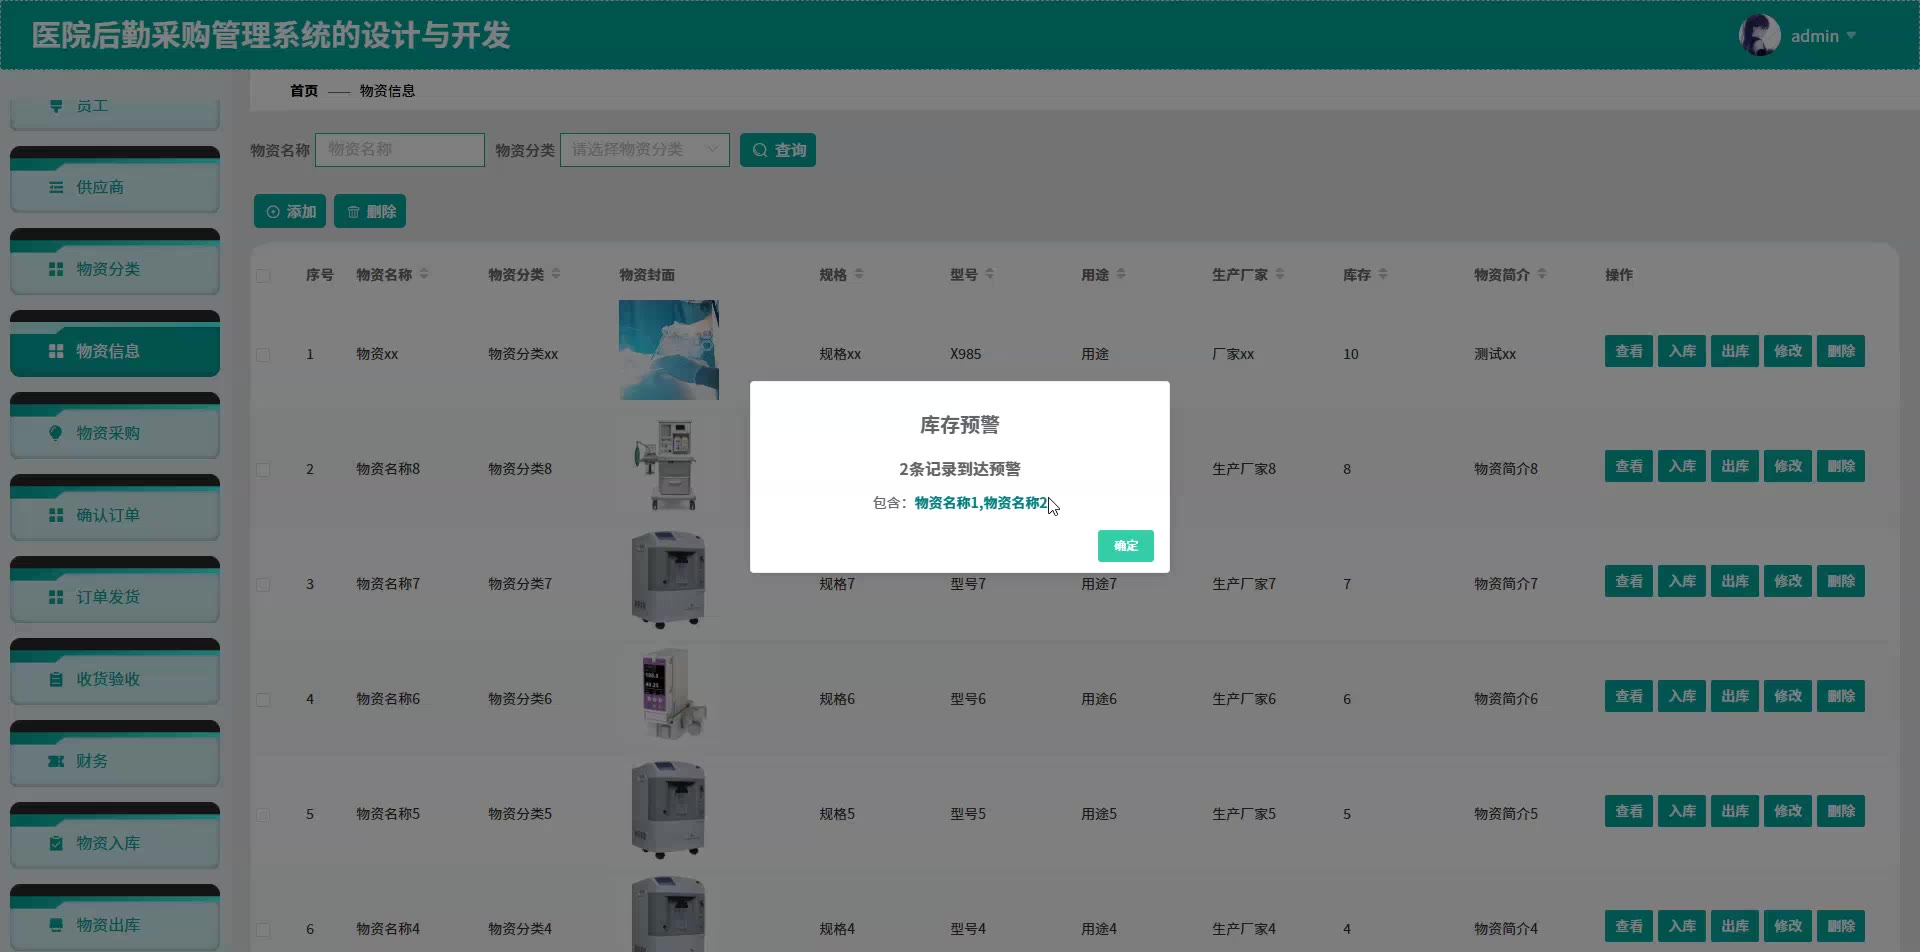Check the checkbox for row 物资名称8
The height and width of the screenshot is (952, 1920).
click(x=263, y=469)
